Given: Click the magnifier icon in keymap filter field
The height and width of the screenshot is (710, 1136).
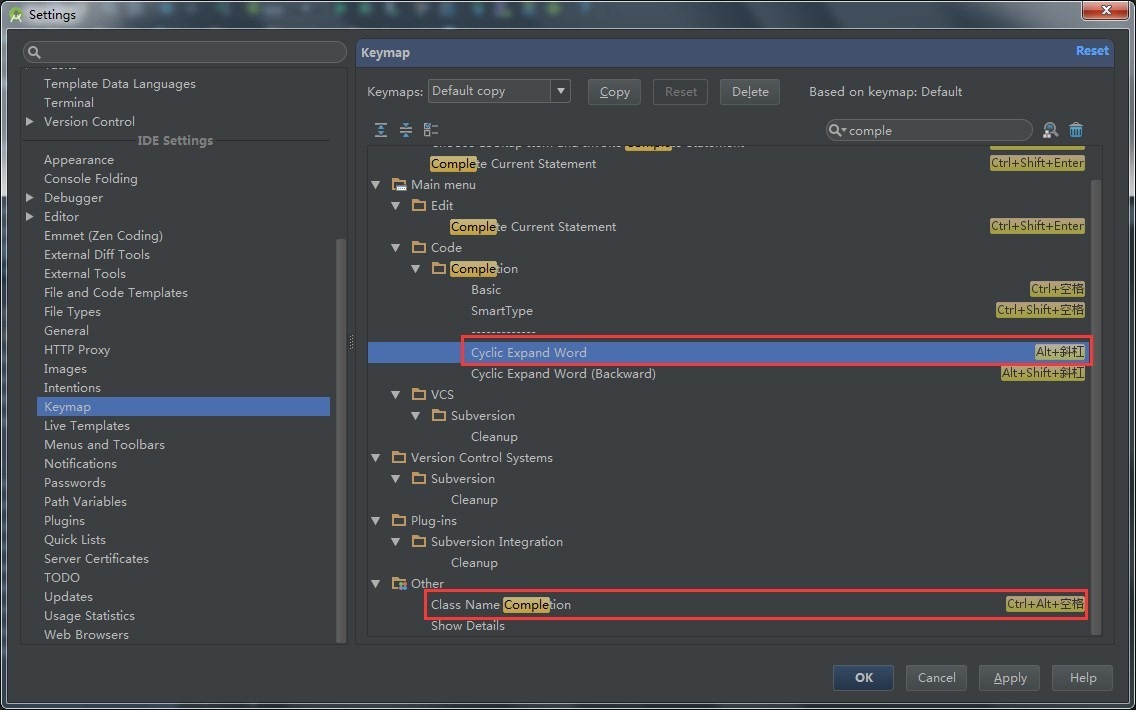Looking at the screenshot, I should tap(837, 131).
